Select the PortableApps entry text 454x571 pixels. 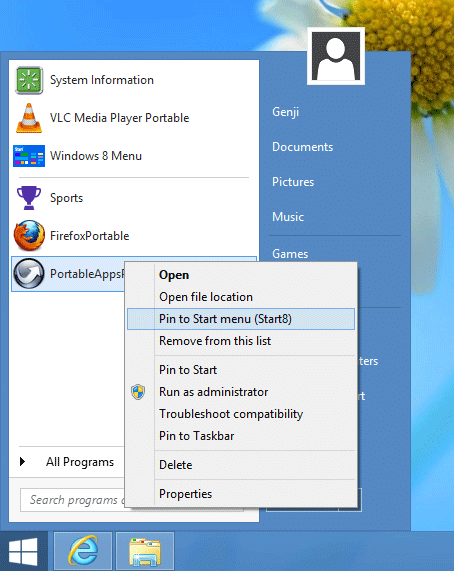(87, 274)
